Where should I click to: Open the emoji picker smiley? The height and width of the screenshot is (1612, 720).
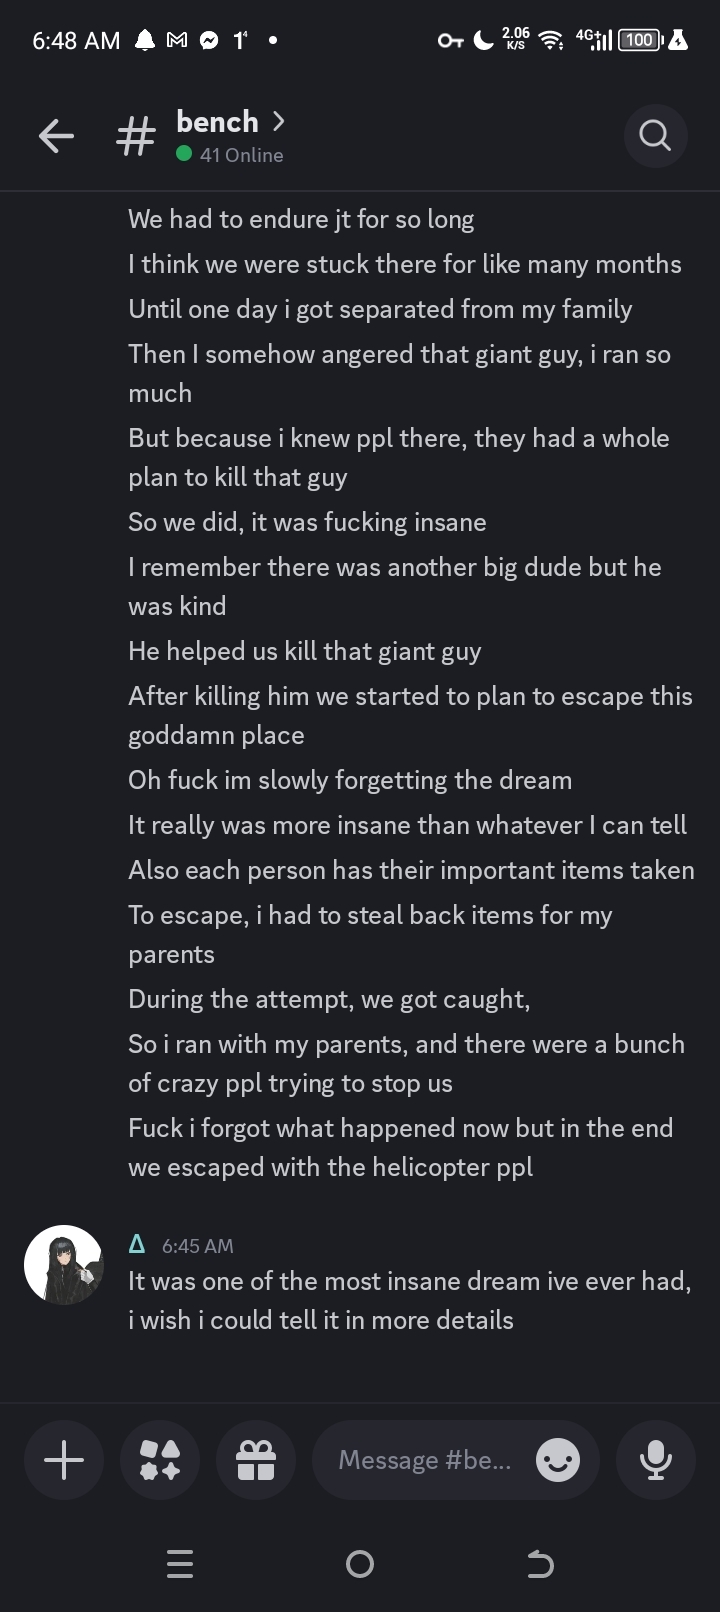(x=557, y=1461)
